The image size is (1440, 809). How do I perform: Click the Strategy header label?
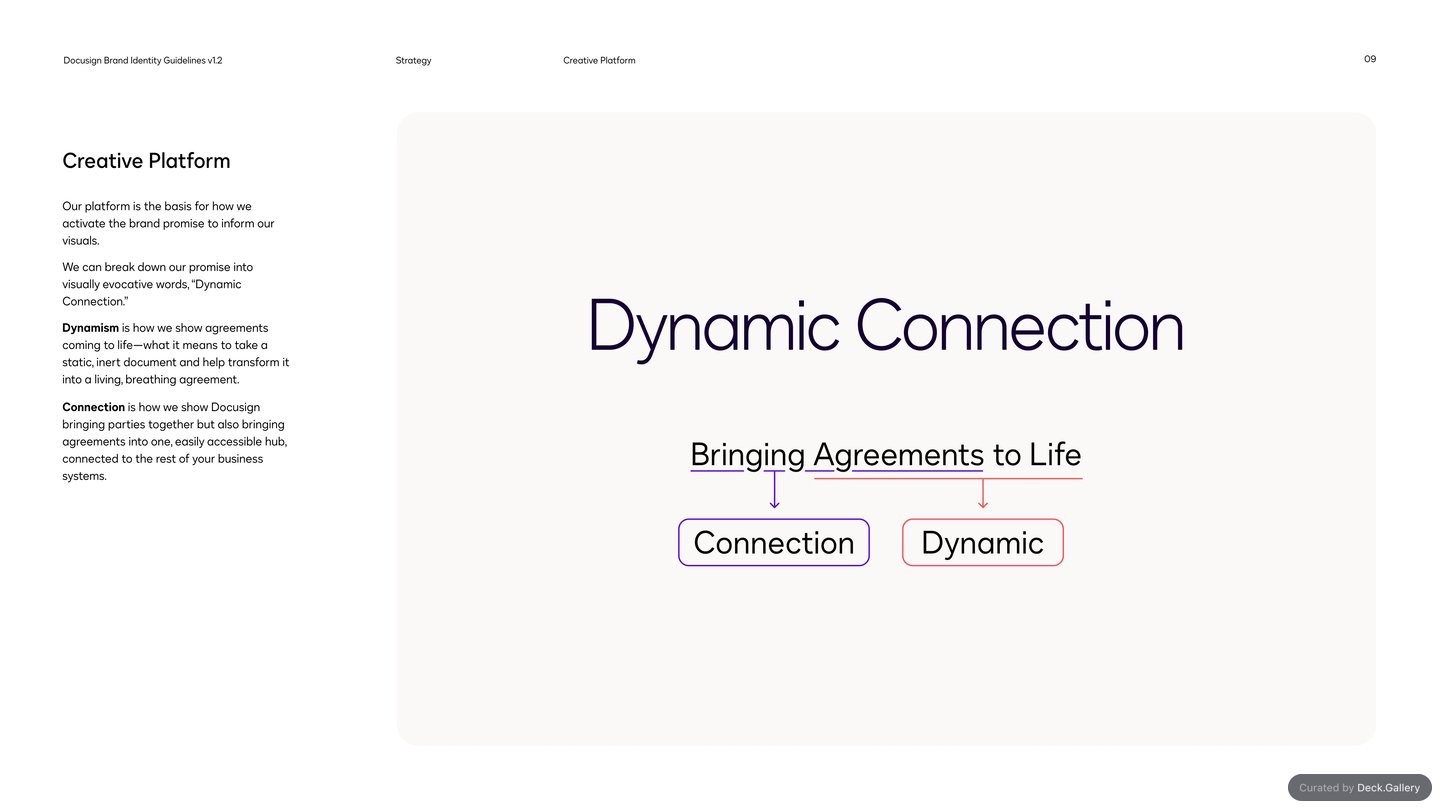413,60
